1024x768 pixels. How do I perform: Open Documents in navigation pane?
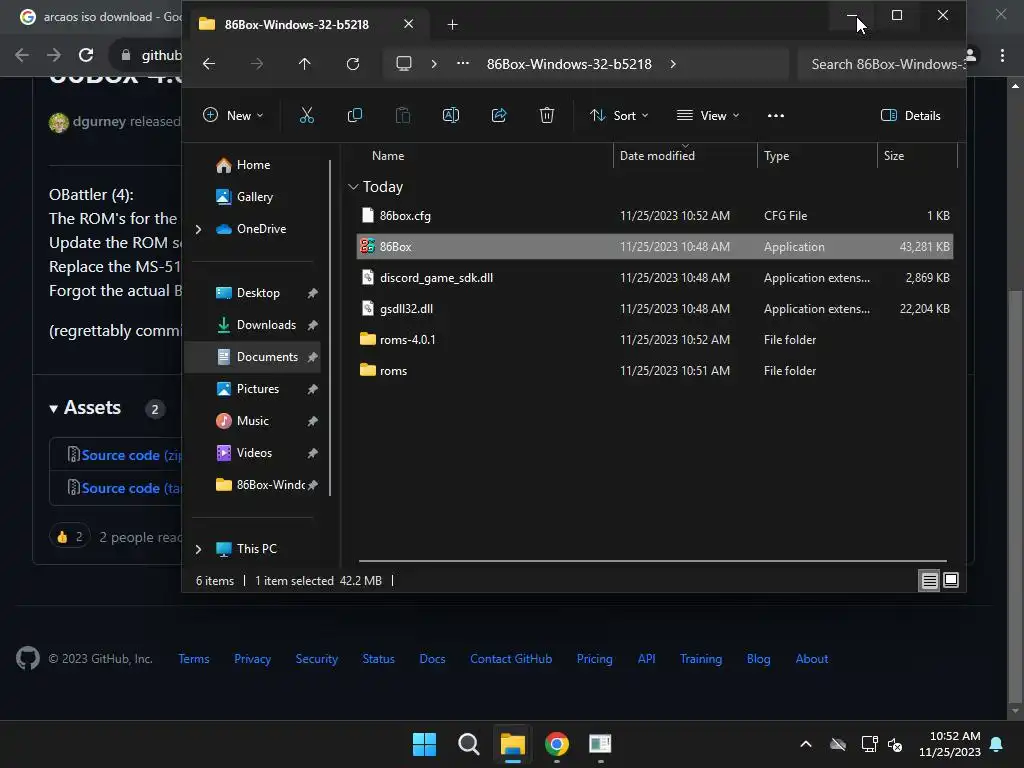click(267, 357)
